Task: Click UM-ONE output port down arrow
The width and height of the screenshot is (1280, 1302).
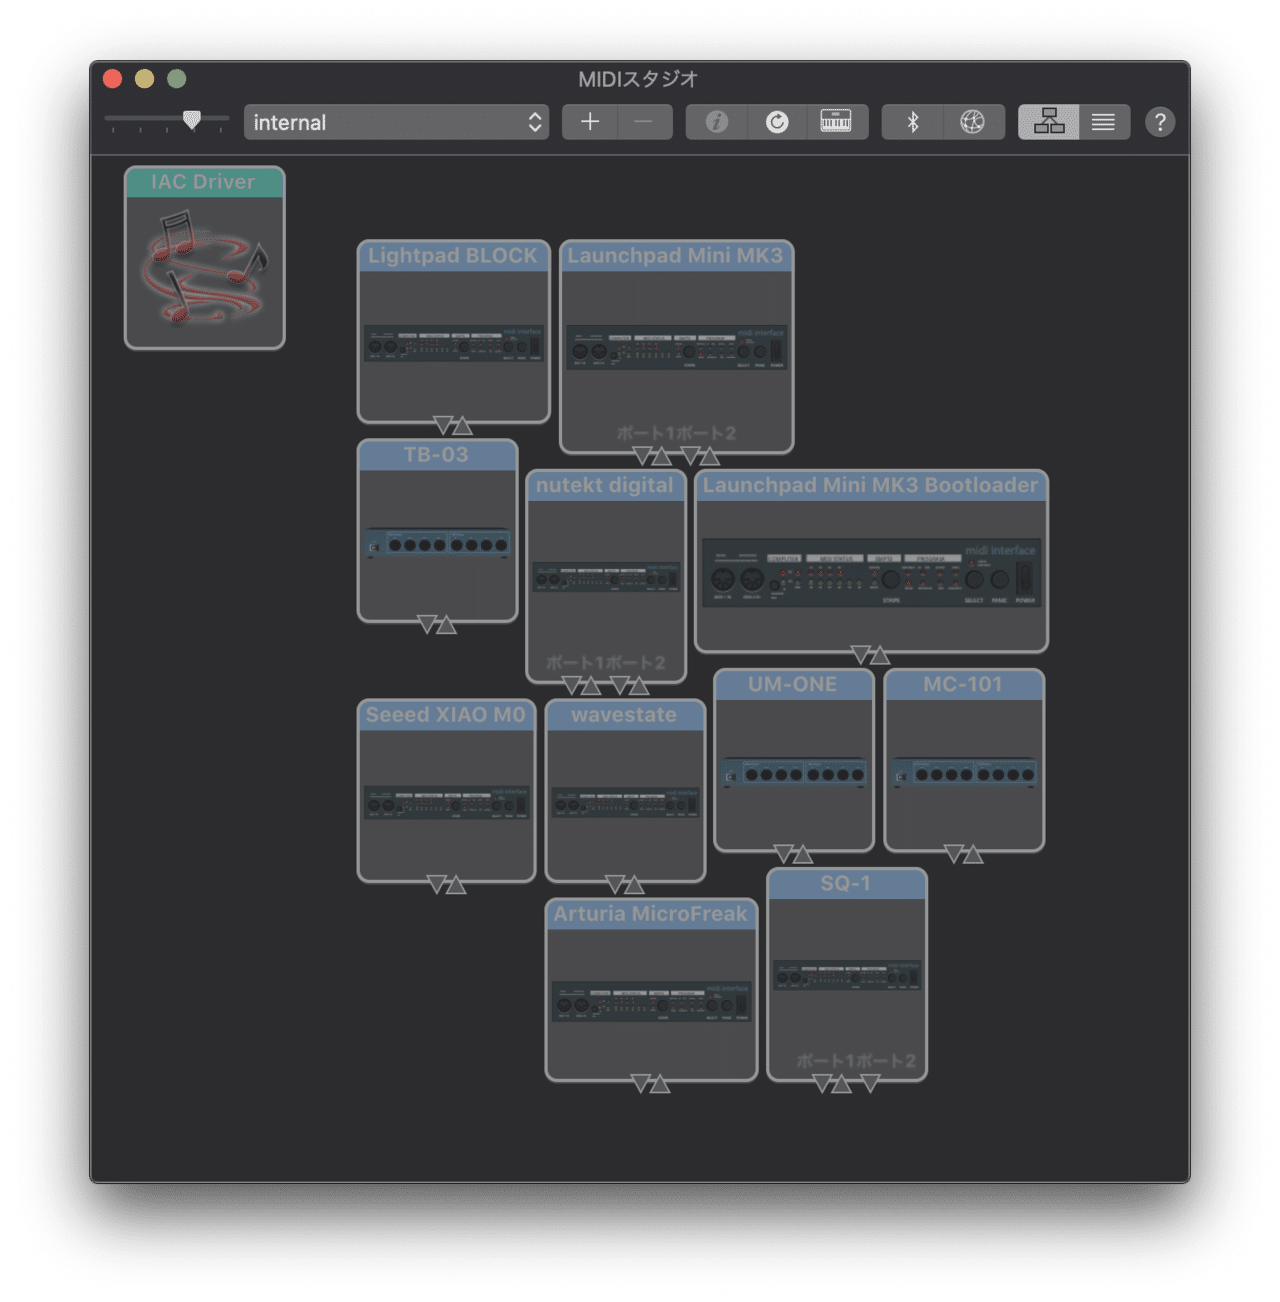Action: [784, 854]
